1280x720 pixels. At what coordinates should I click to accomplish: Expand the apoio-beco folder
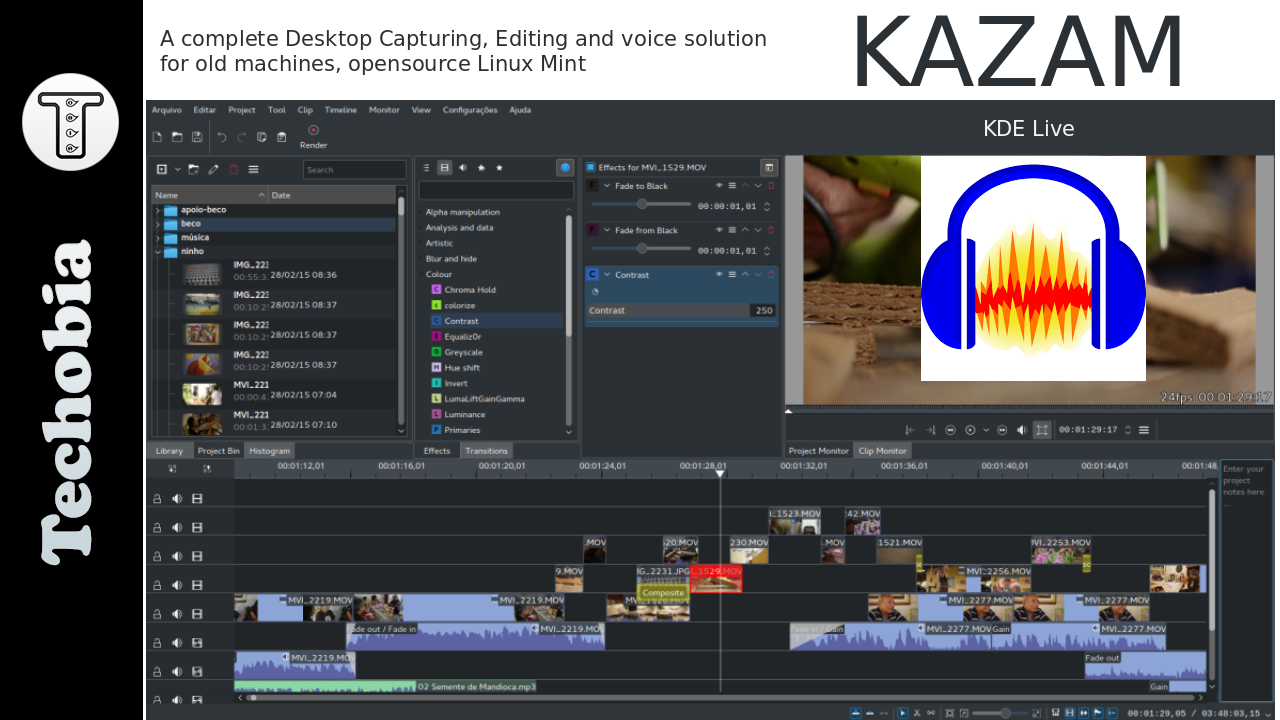158,211
